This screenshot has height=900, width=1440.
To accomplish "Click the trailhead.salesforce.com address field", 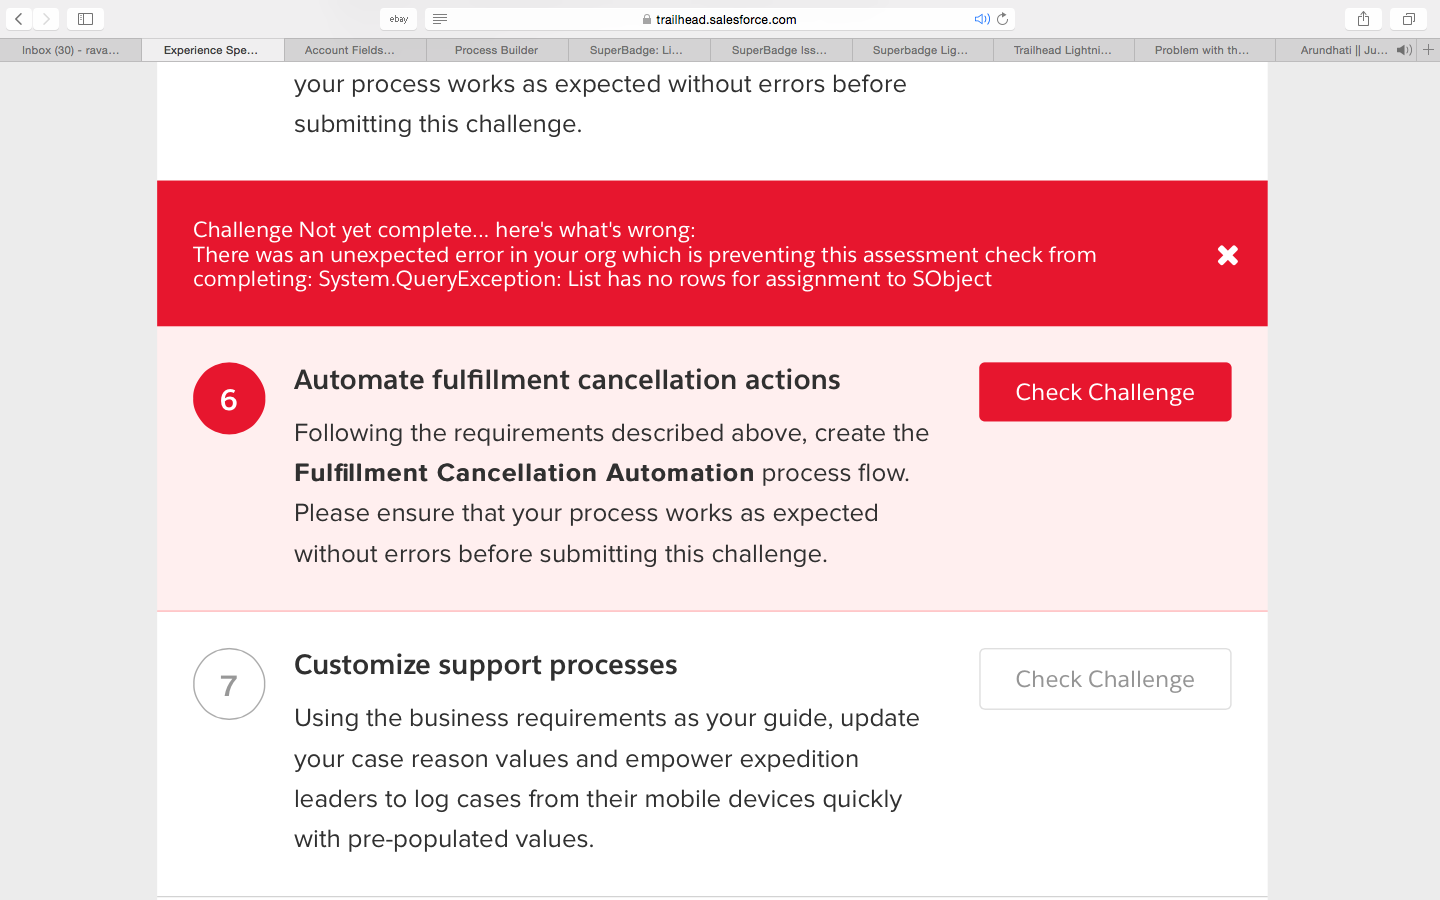I will coord(720,19).
